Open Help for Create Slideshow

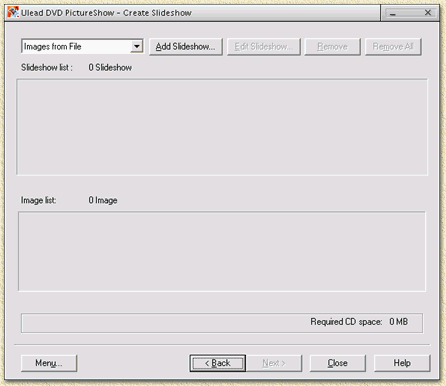pos(402,363)
